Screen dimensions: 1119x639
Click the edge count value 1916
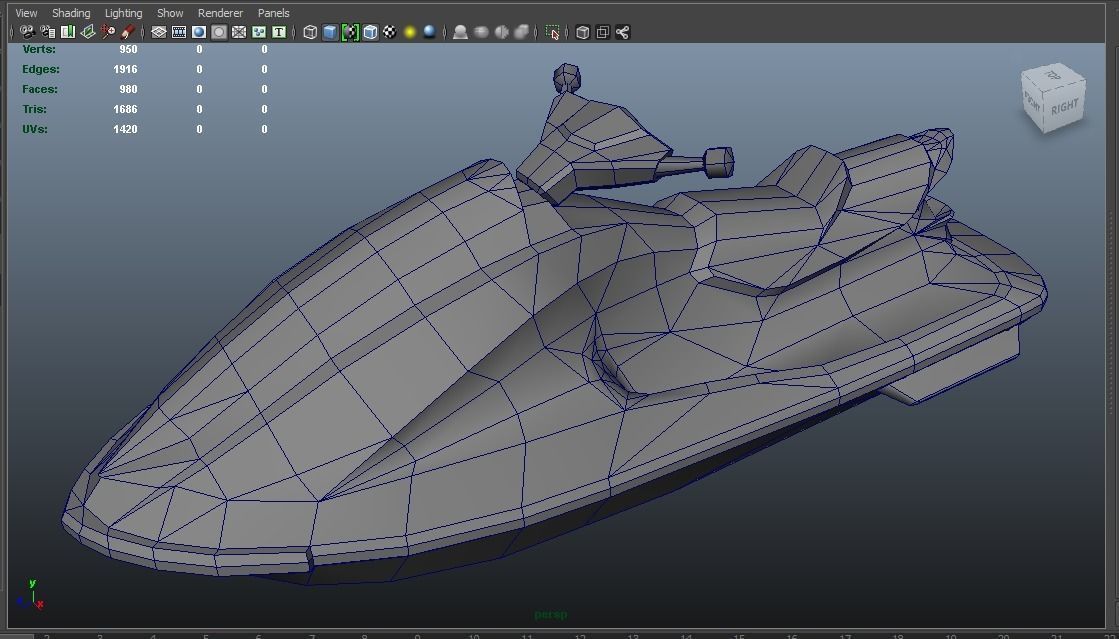pos(125,69)
